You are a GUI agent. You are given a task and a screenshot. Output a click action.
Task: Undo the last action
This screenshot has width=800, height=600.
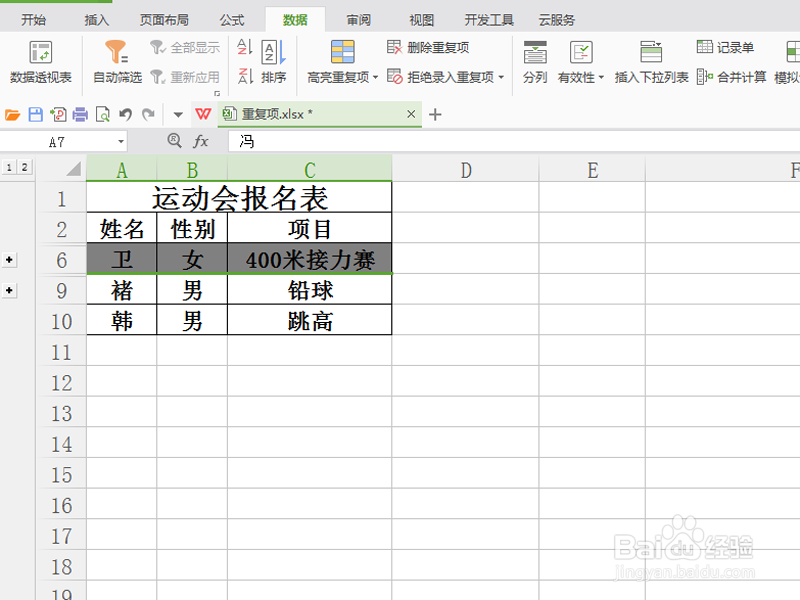pos(126,115)
